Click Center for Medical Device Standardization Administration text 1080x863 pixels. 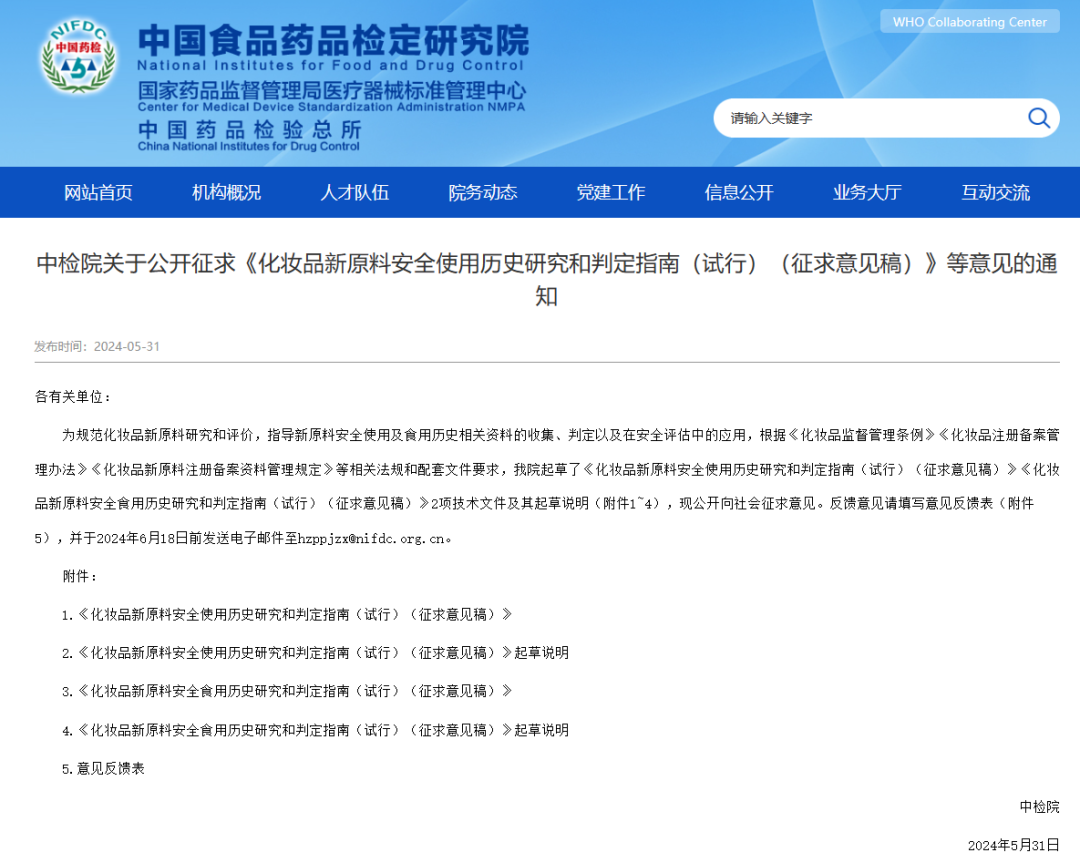(331, 107)
